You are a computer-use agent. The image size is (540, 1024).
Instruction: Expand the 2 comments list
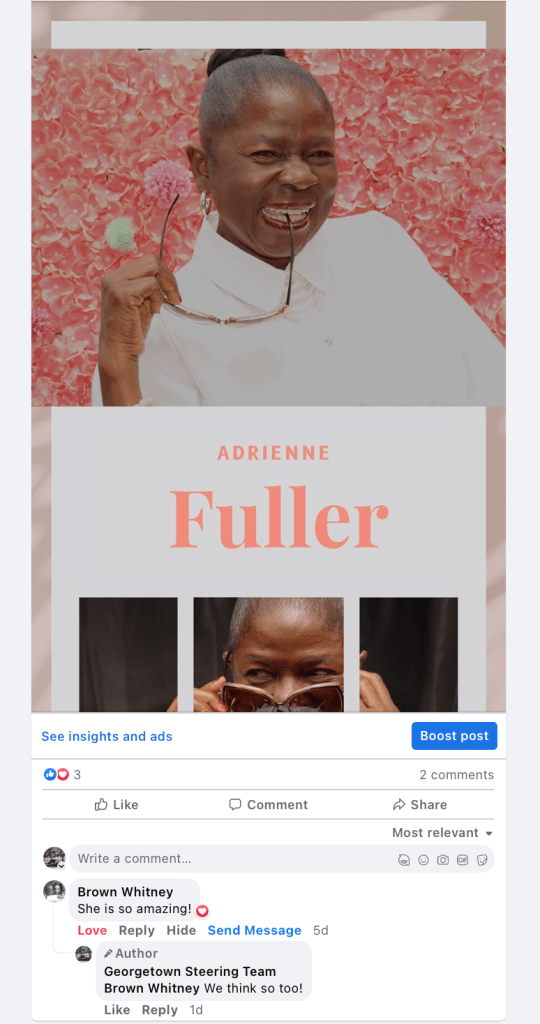[x=456, y=775]
